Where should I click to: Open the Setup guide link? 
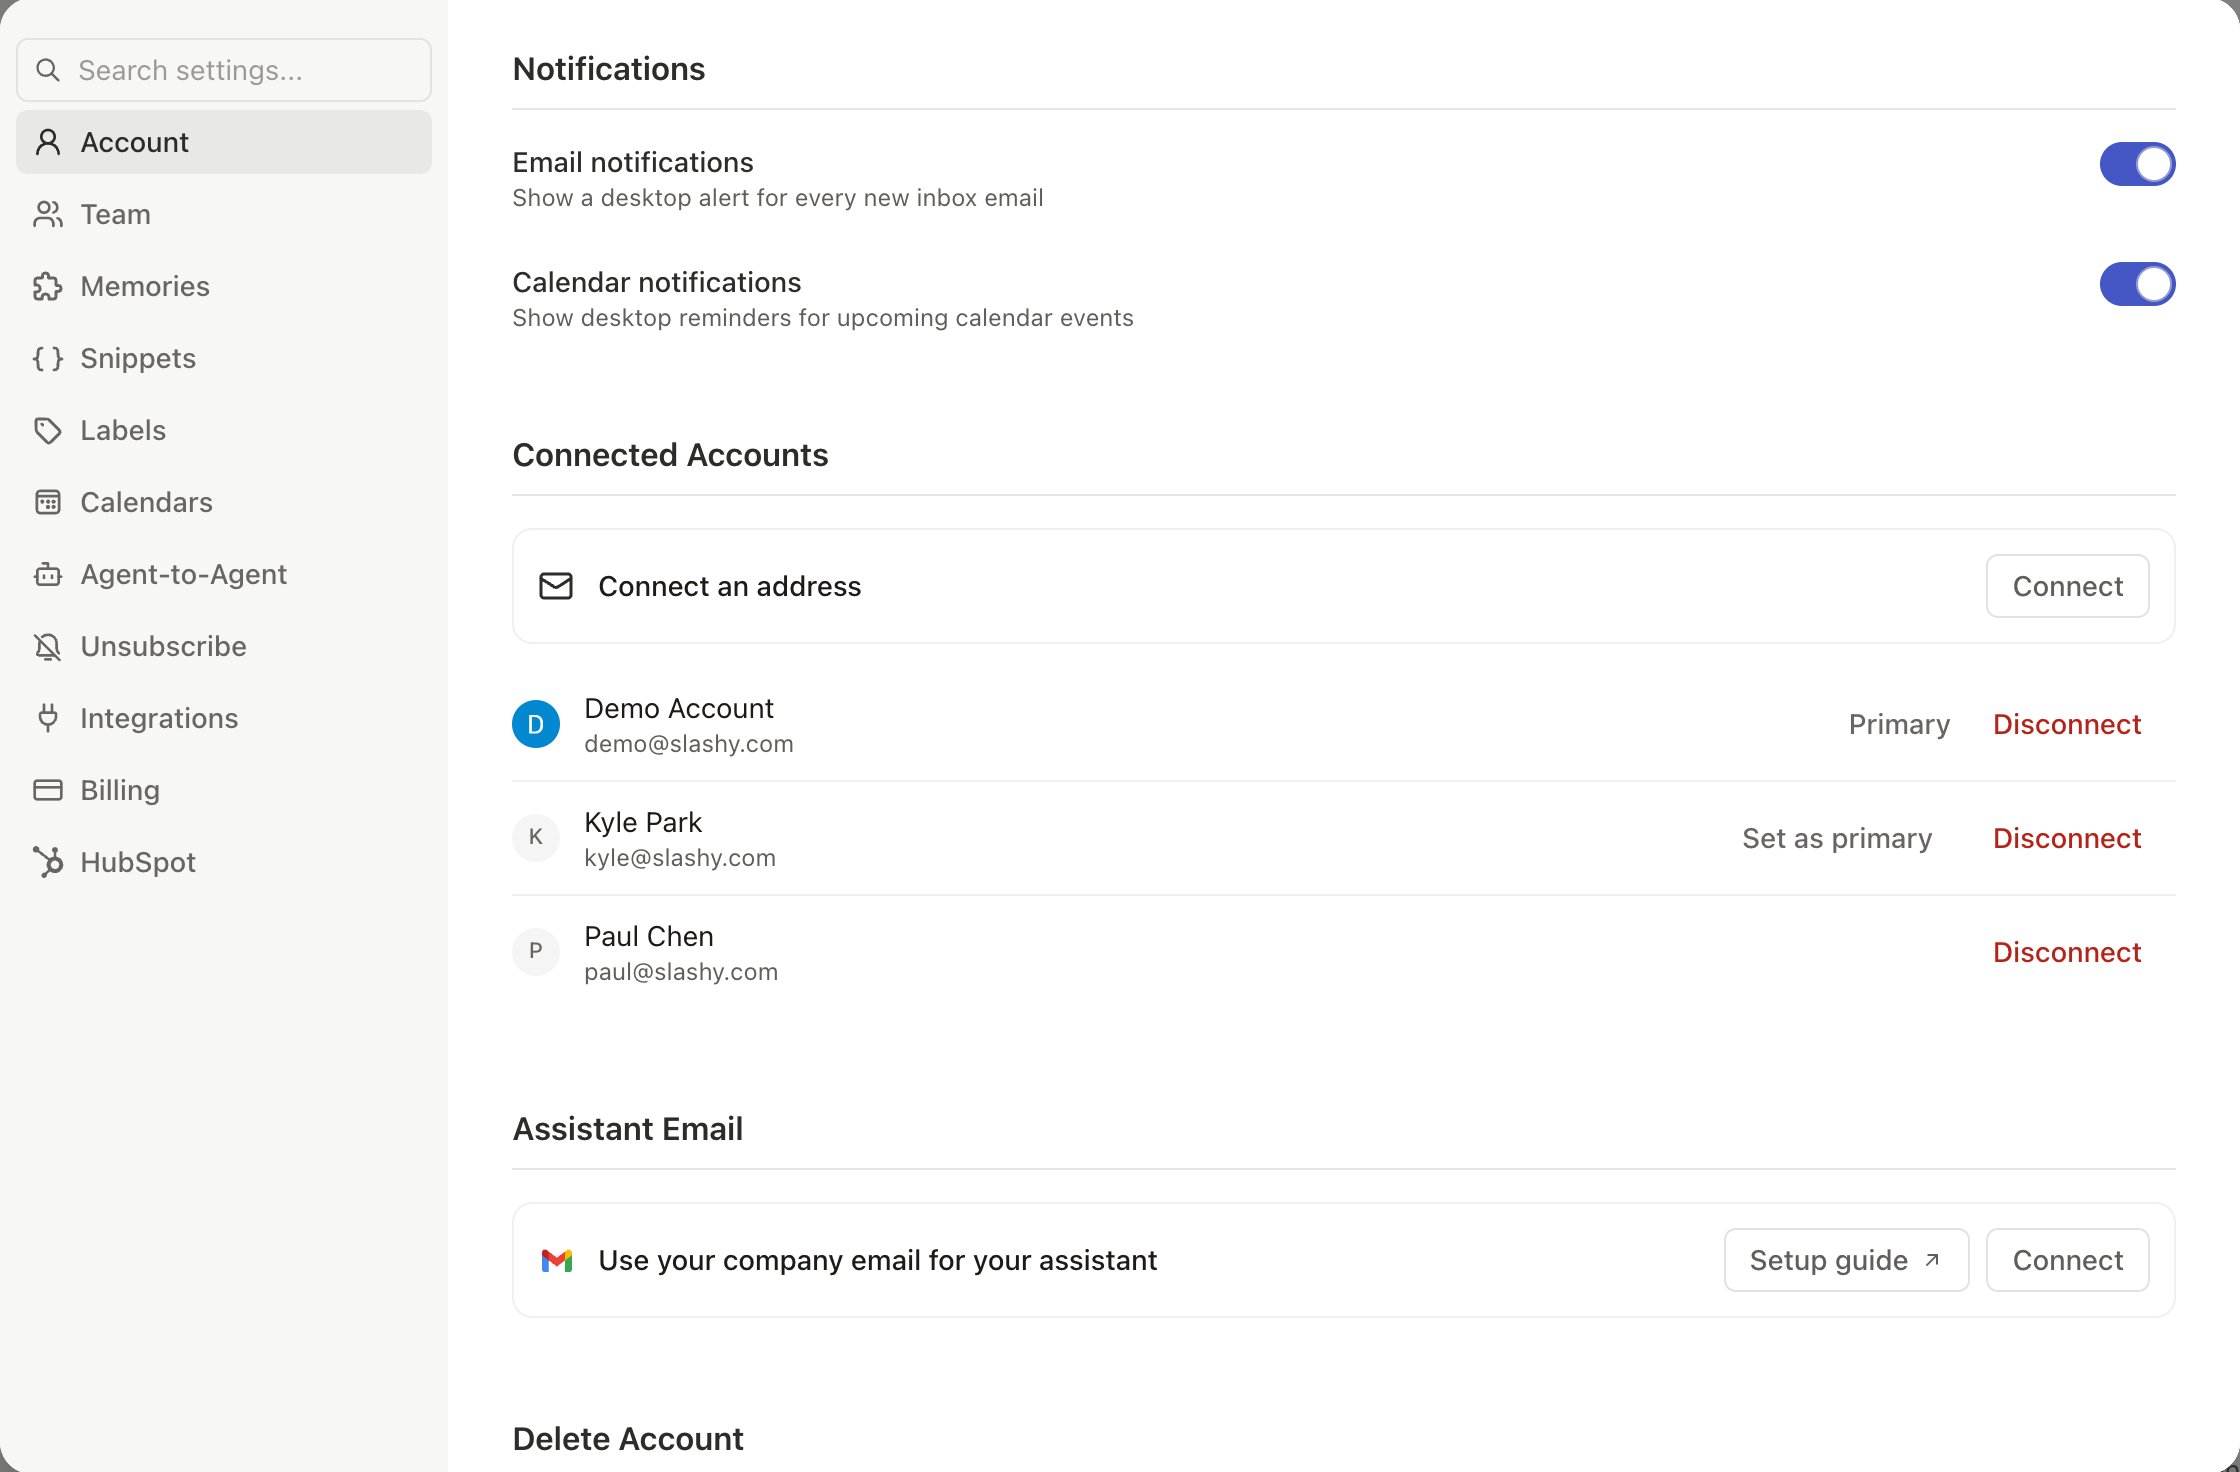pos(1846,1260)
